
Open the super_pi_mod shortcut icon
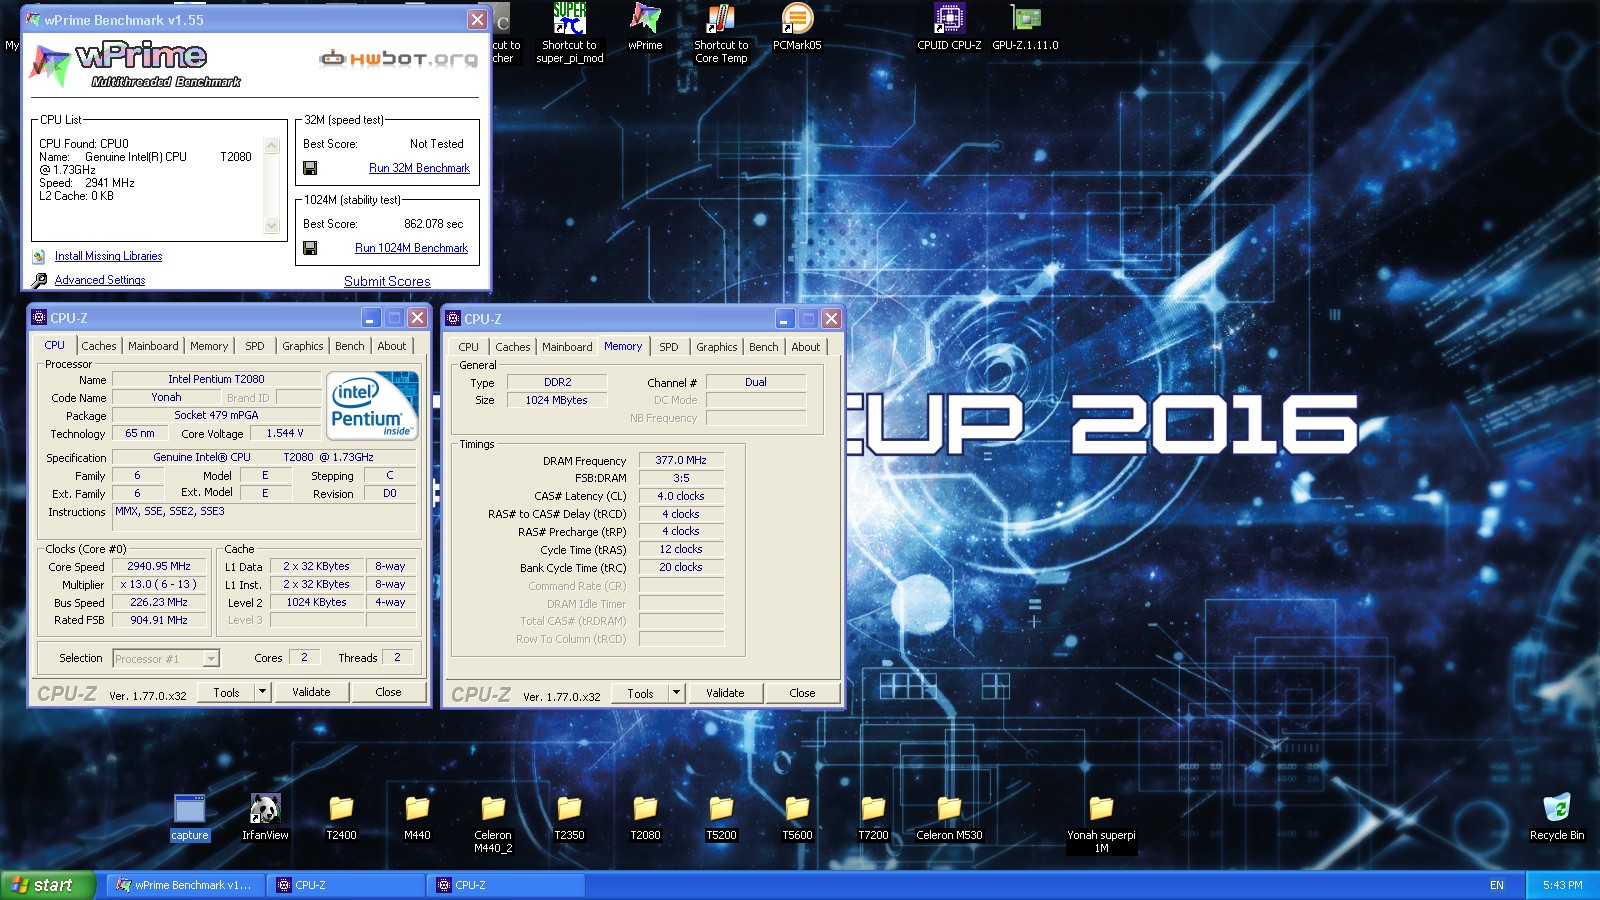coord(570,20)
